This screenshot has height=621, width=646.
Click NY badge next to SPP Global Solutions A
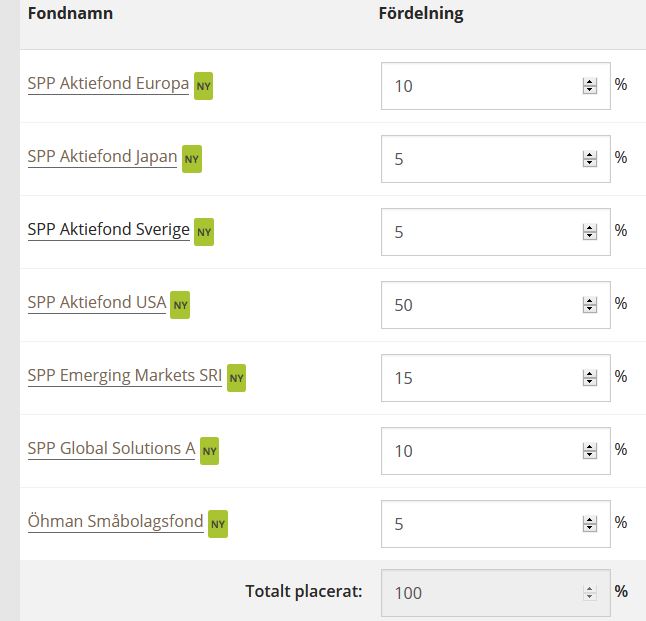(x=209, y=451)
